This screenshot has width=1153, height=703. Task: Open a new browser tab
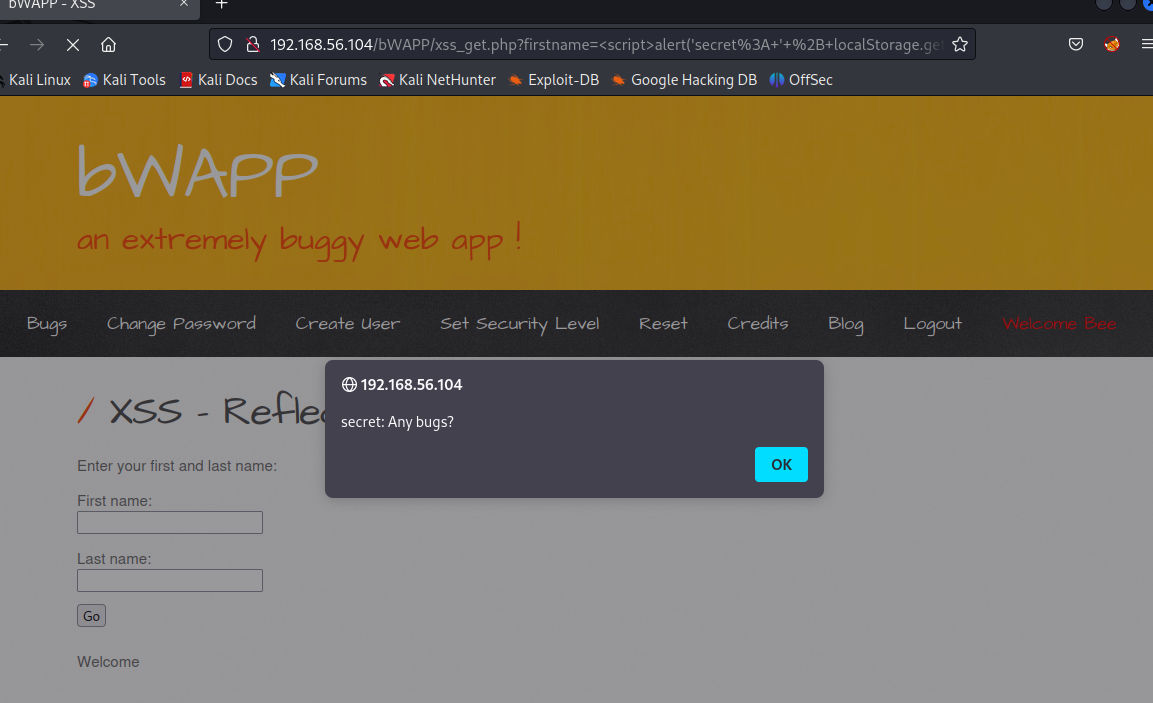pyautogui.click(x=221, y=4)
